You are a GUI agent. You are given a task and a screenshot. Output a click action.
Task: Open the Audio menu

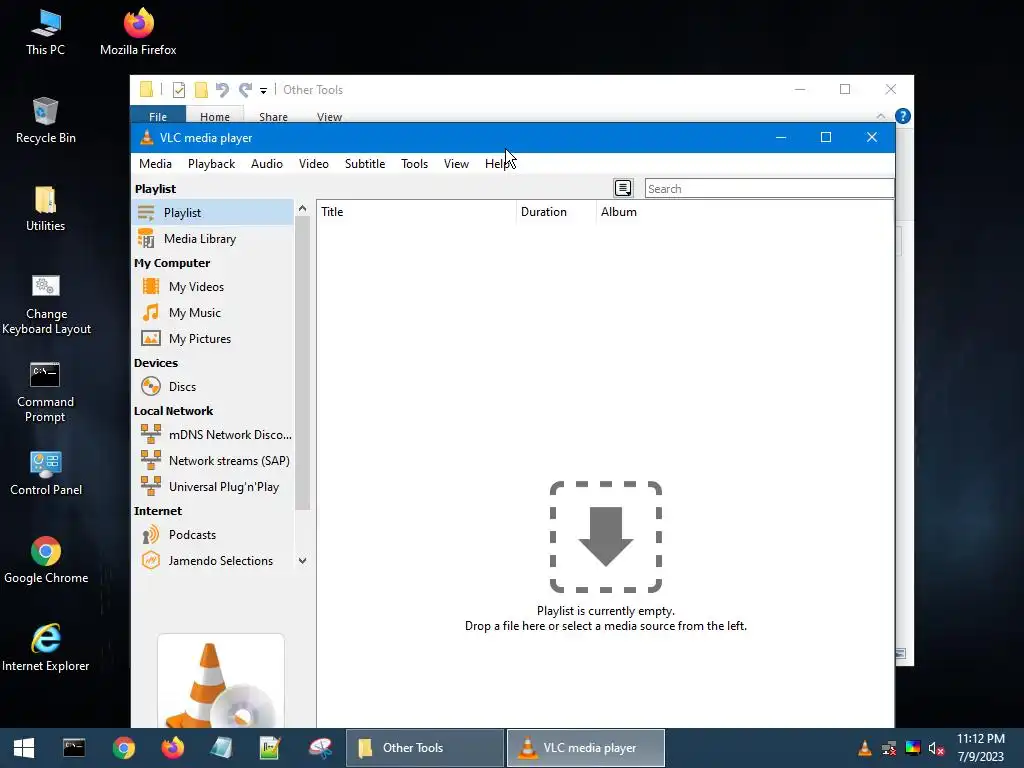click(266, 164)
